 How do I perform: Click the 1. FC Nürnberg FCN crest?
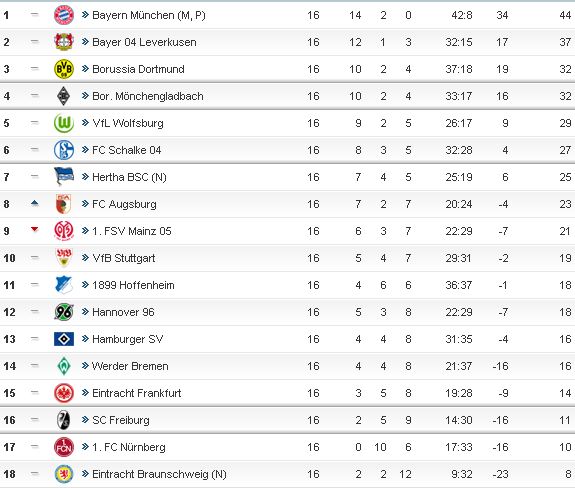pyautogui.click(x=64, y=447)
